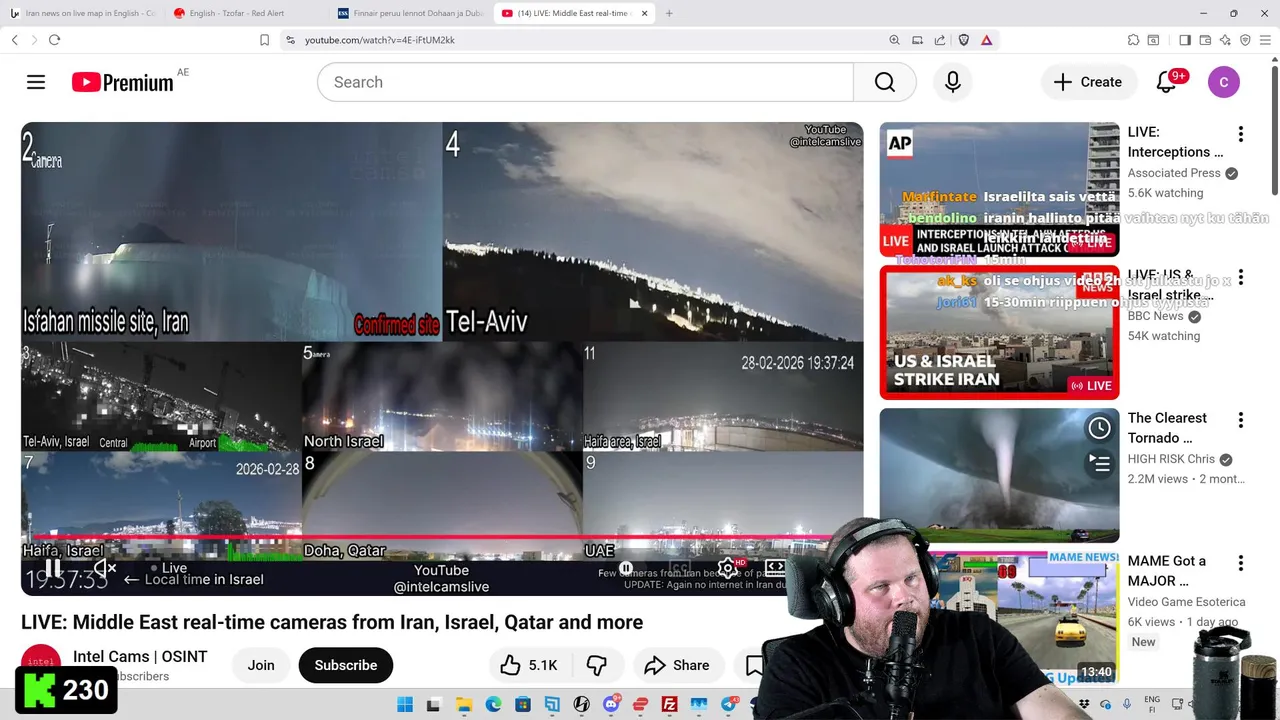Close the active YouTube live tab
The width and height of the screenshot is (1280, 720).
tap(644, 13)
